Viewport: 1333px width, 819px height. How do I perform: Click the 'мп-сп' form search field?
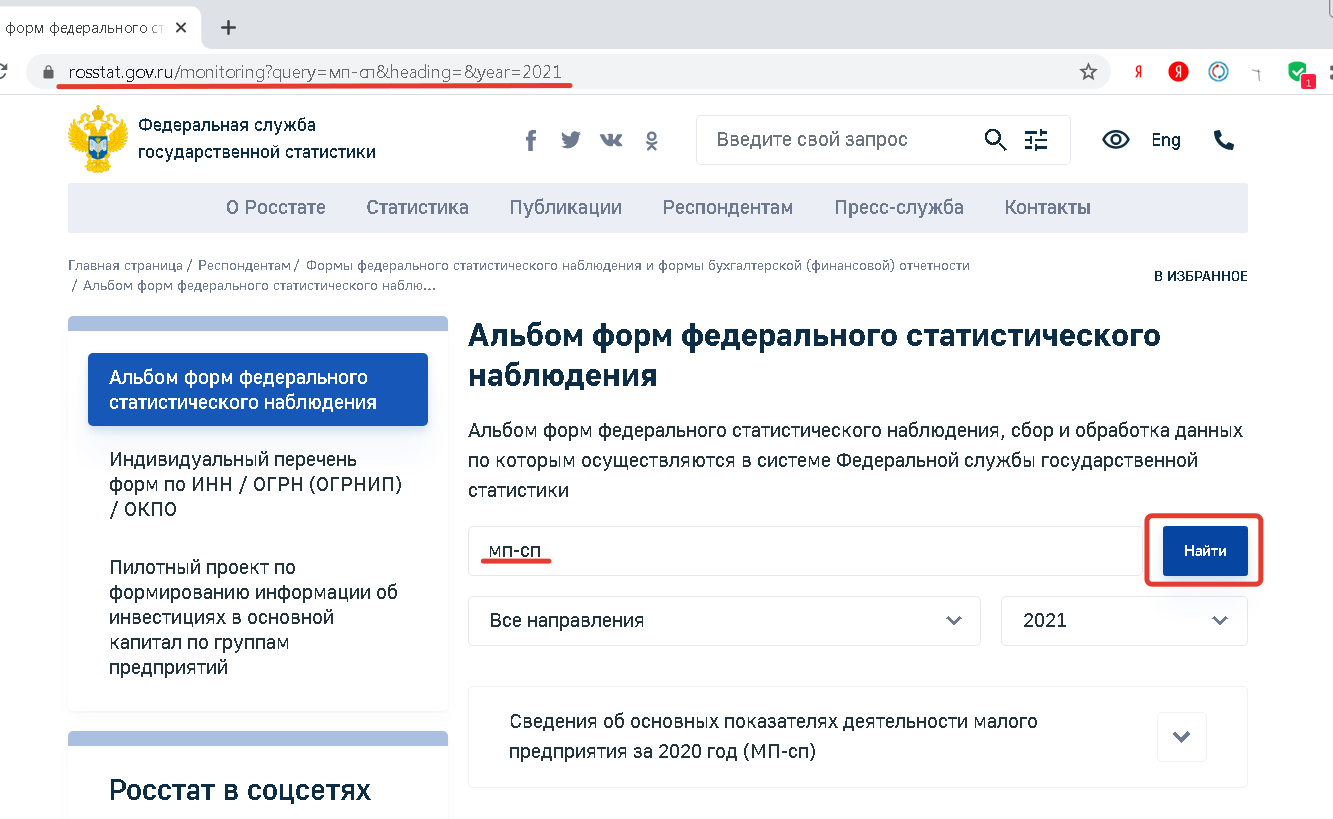coord(800,551)
